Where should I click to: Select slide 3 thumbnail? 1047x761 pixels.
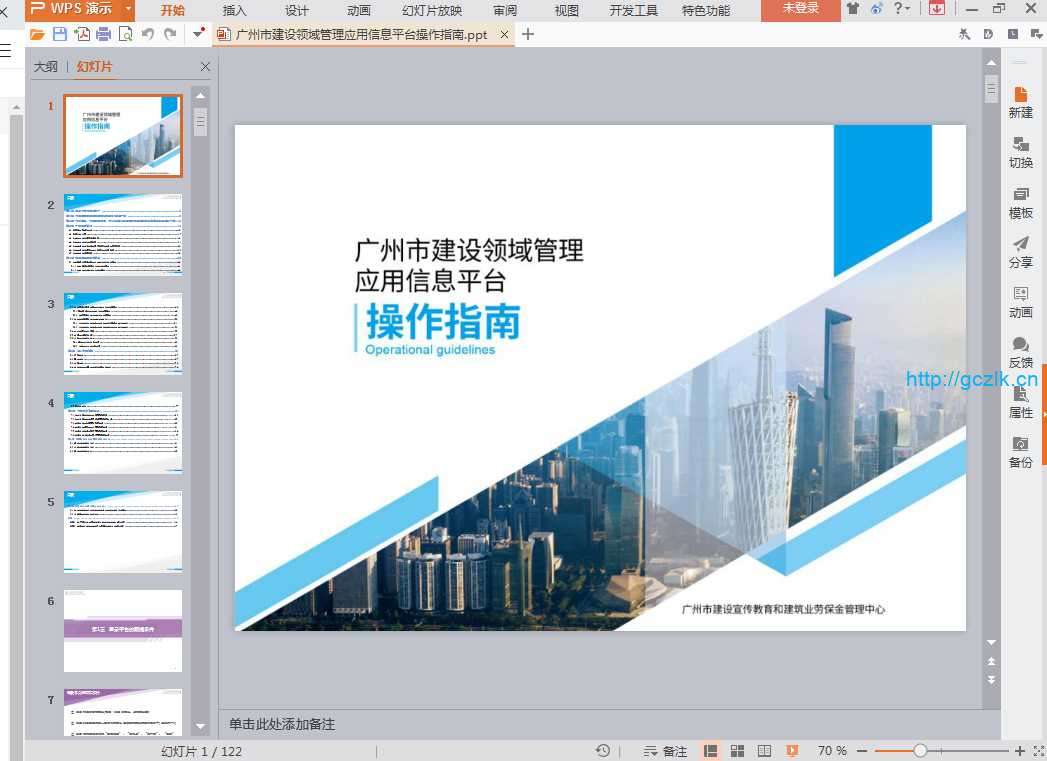123,333
